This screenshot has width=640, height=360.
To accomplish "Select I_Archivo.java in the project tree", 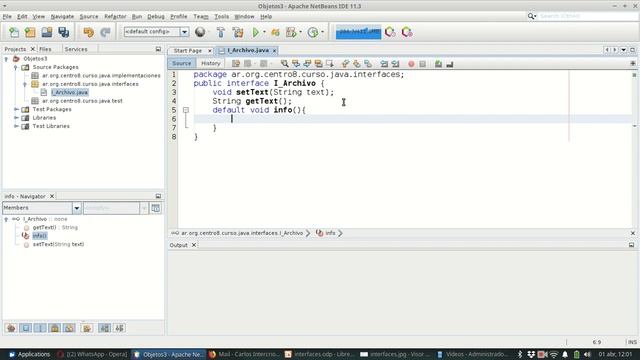I will (69, 93).
